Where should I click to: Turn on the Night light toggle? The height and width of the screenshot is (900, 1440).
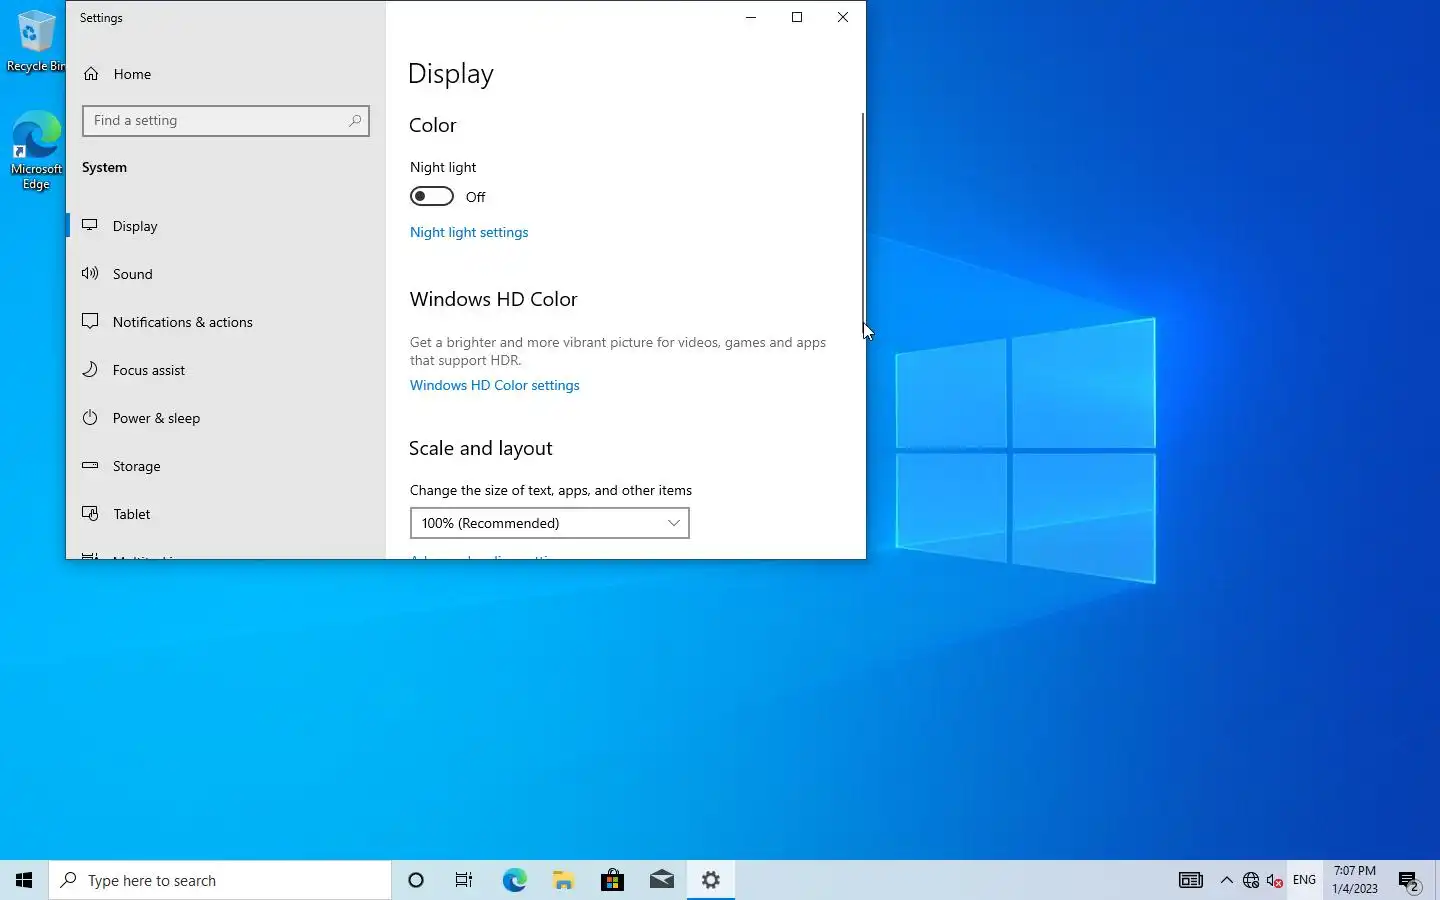(x=432, y=196)
